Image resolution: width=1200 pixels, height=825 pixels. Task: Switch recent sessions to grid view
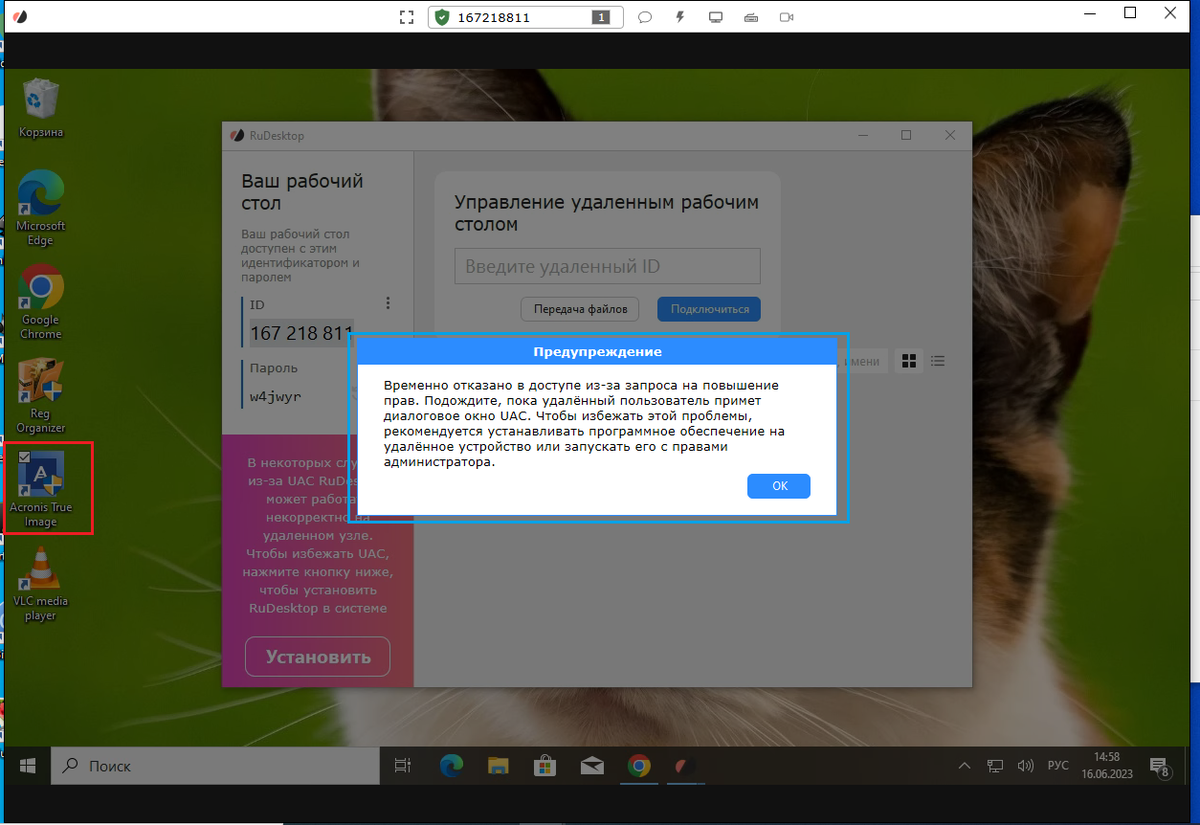[909, 361]
